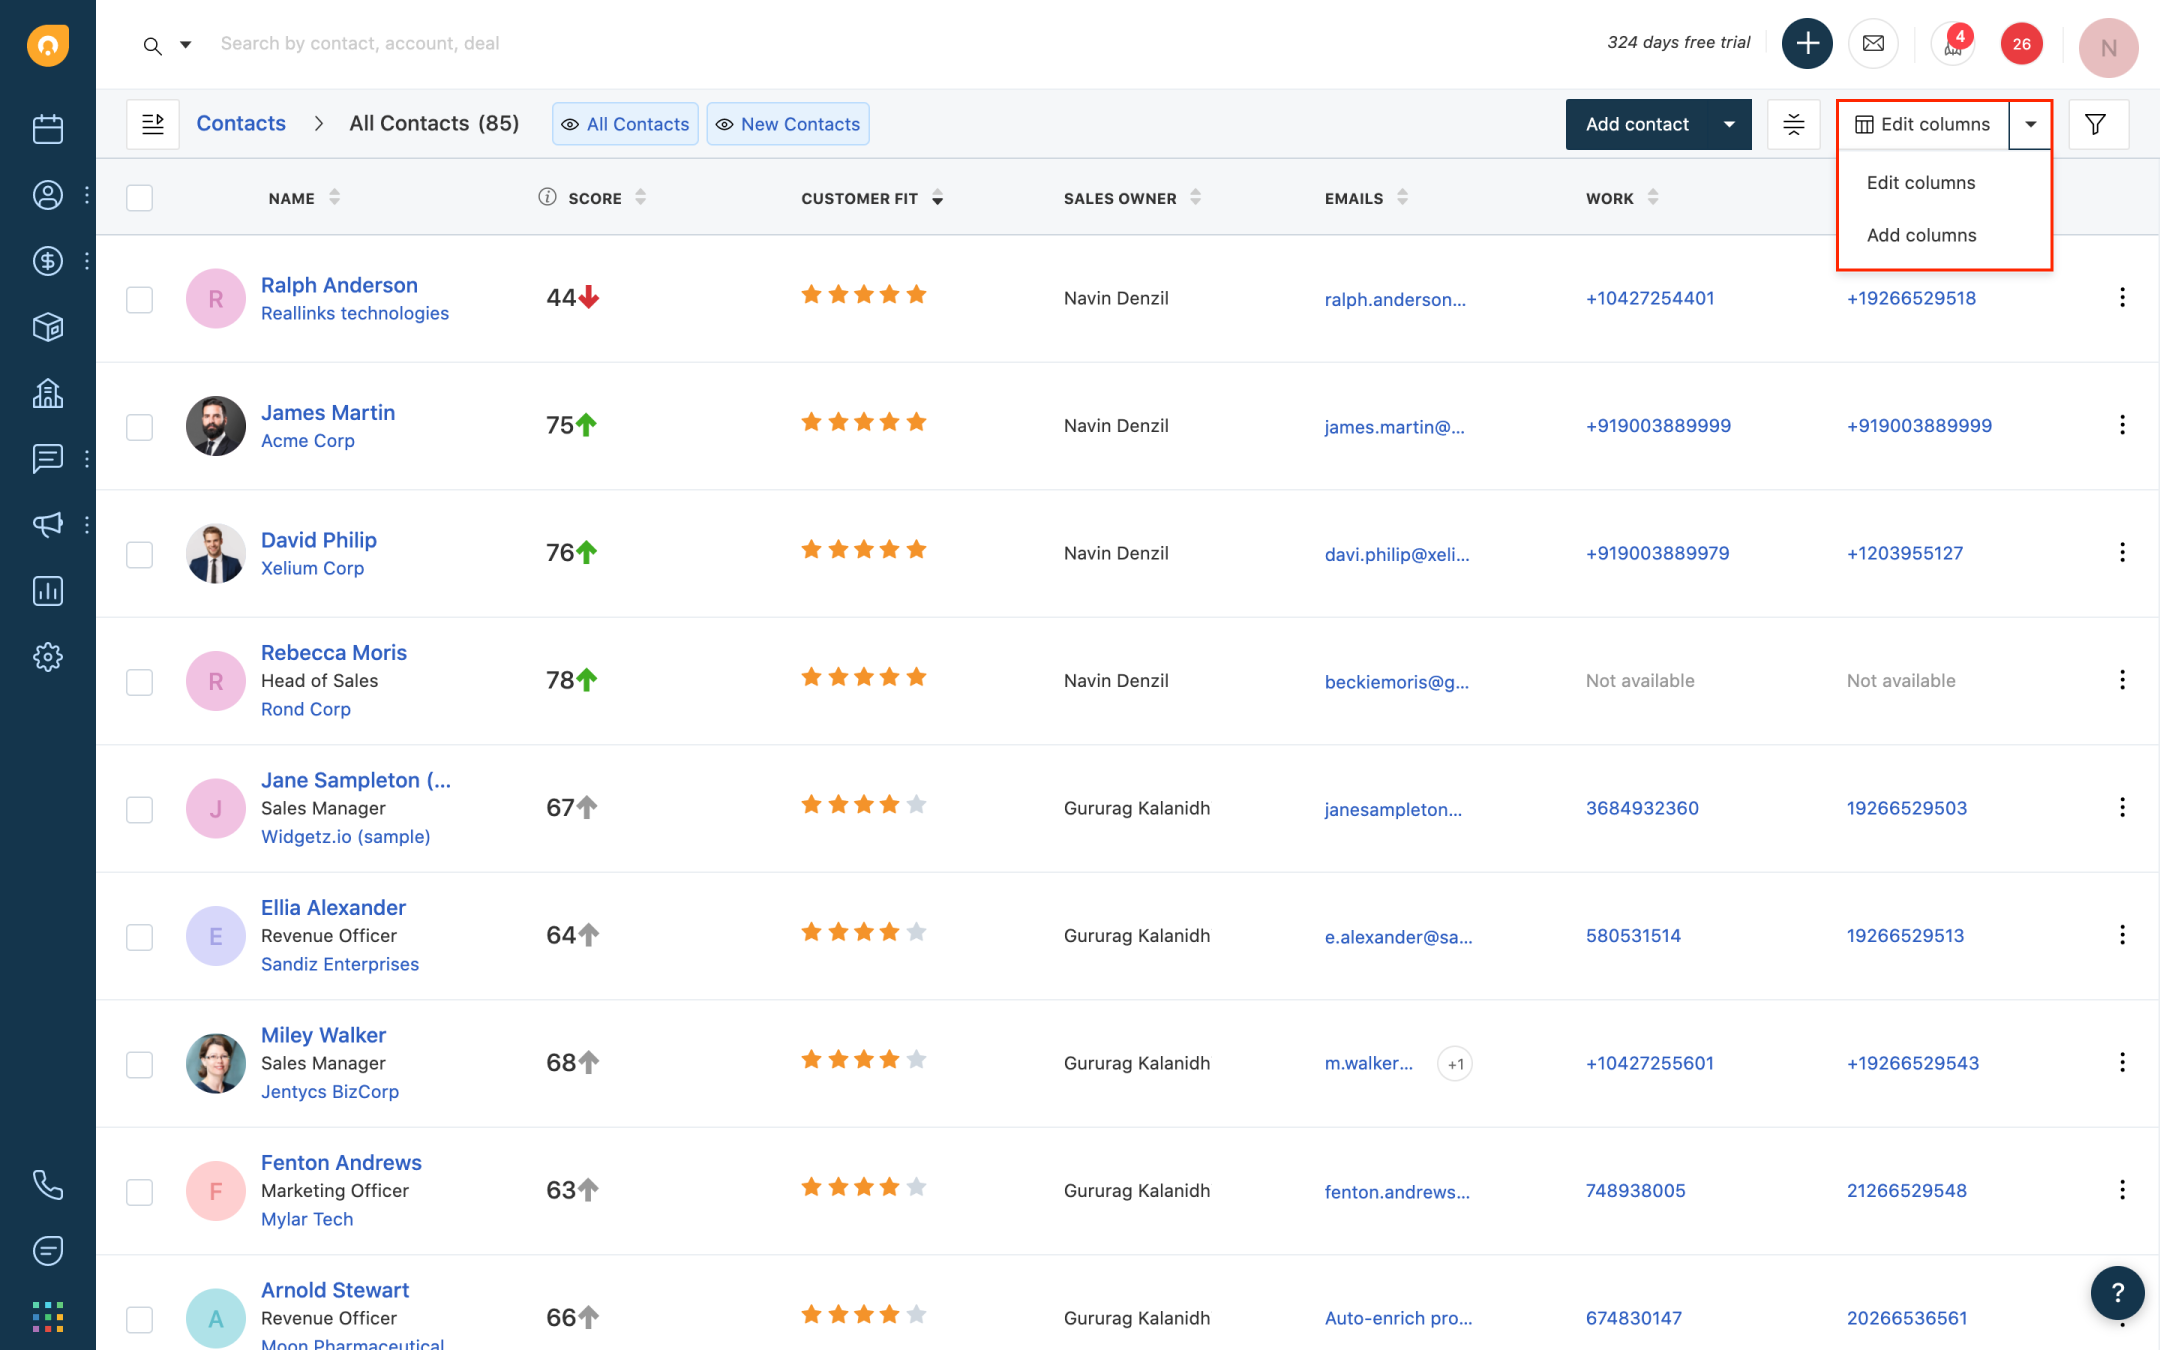Enable select all contacts checkbox
This screenshot has height=1351, width=2161.
[x=138, y=198]
